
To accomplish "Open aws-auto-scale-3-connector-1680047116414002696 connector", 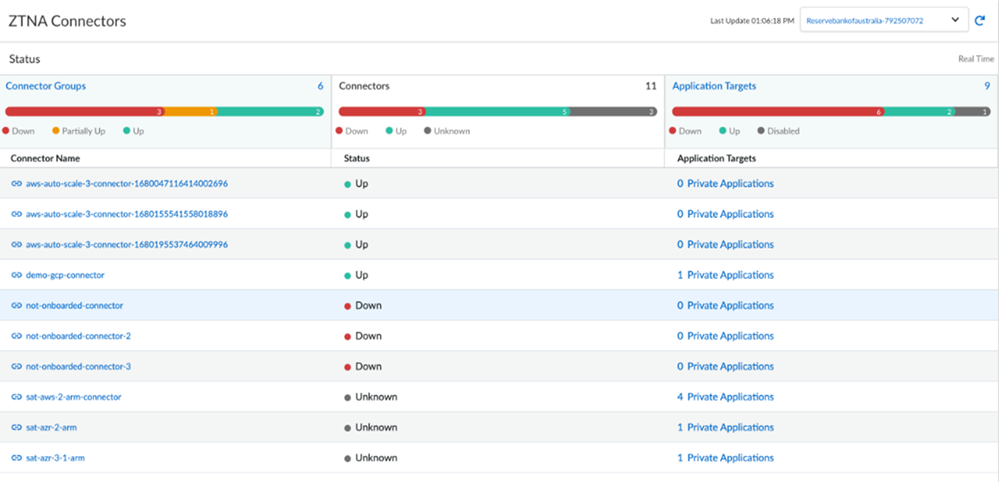I will point(126,184).
